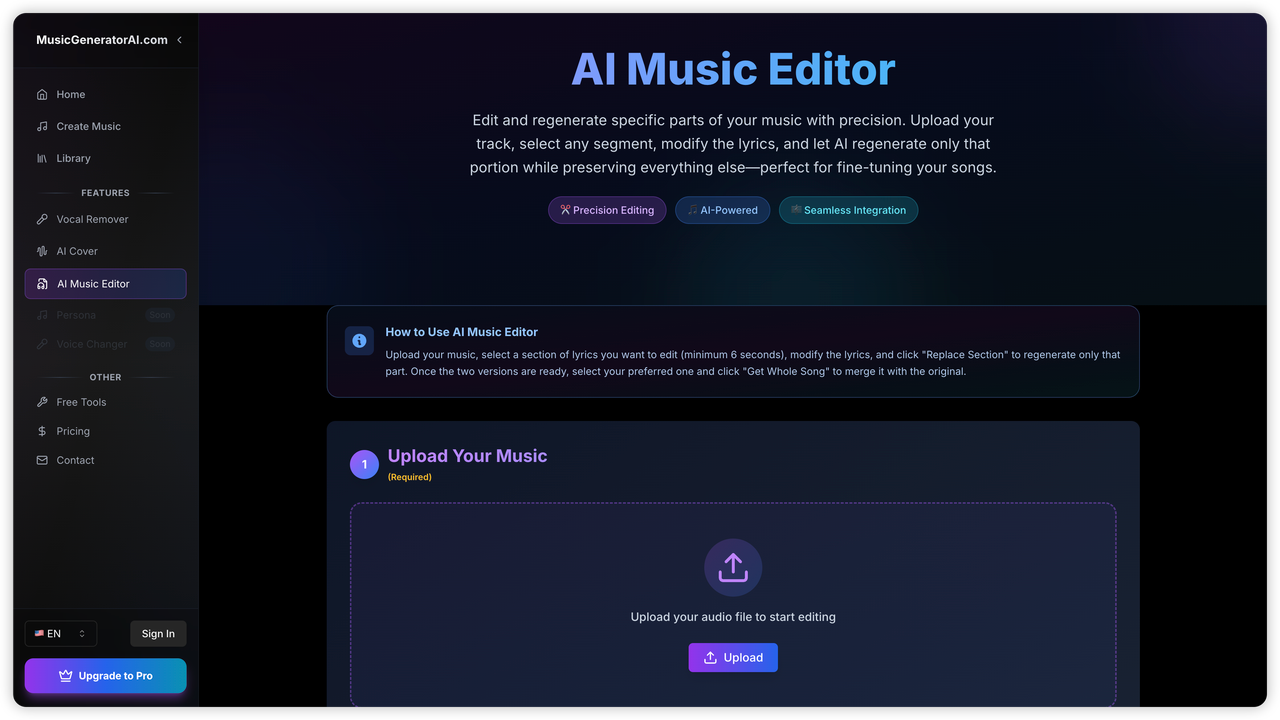This screenshot has height=720, width=1280.
Task: Click the Upgrade to Pro button
Action: (106, 676)
